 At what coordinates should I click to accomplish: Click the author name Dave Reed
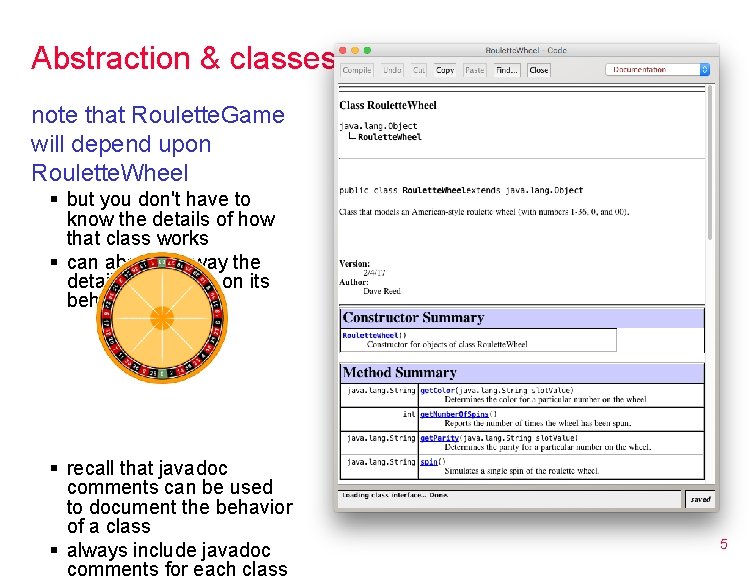coord(382,291)
